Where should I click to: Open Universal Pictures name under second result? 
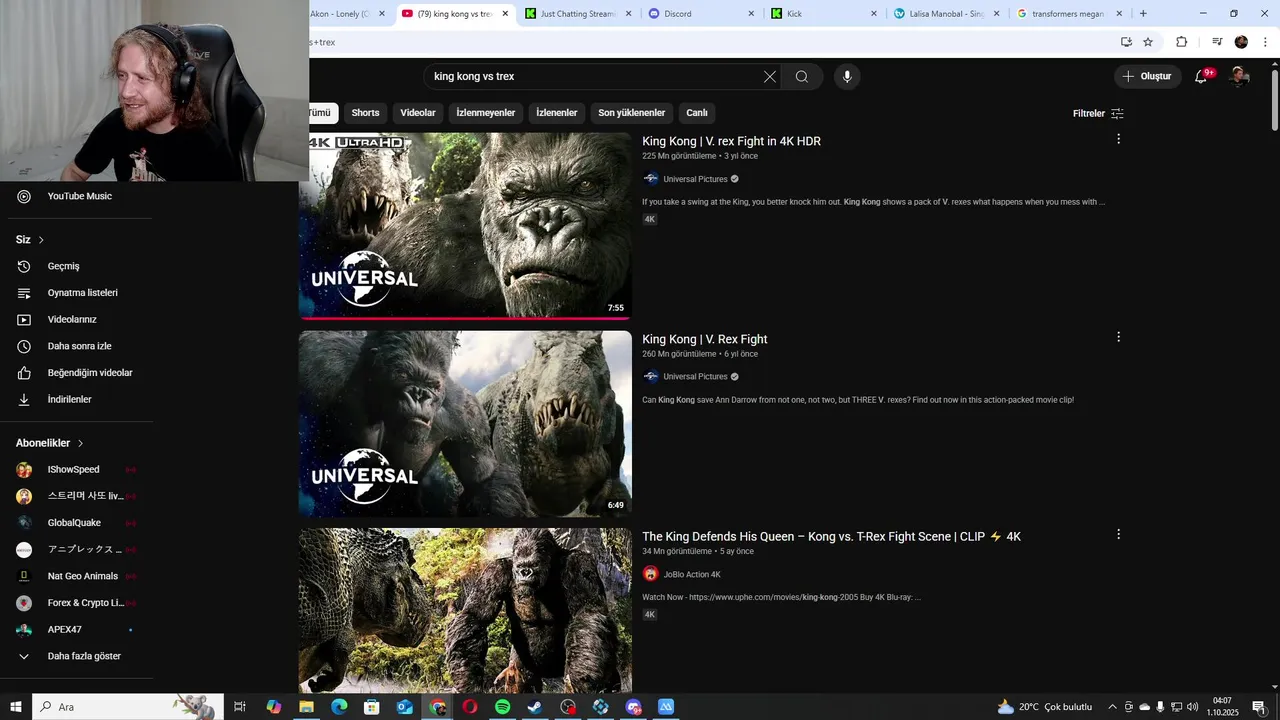coord(695,377)
